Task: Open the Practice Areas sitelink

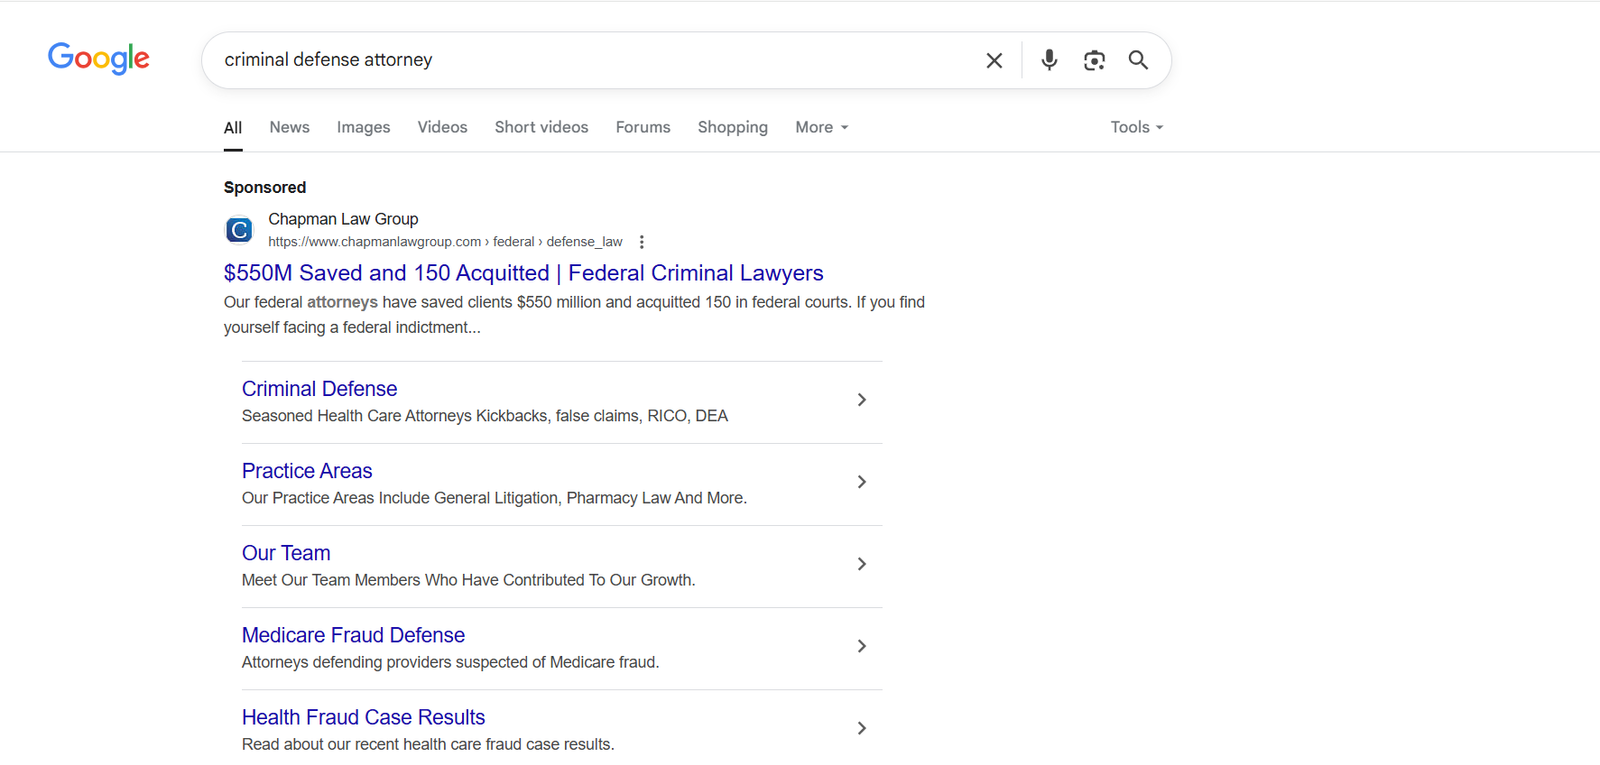Action: coord(307,471)
